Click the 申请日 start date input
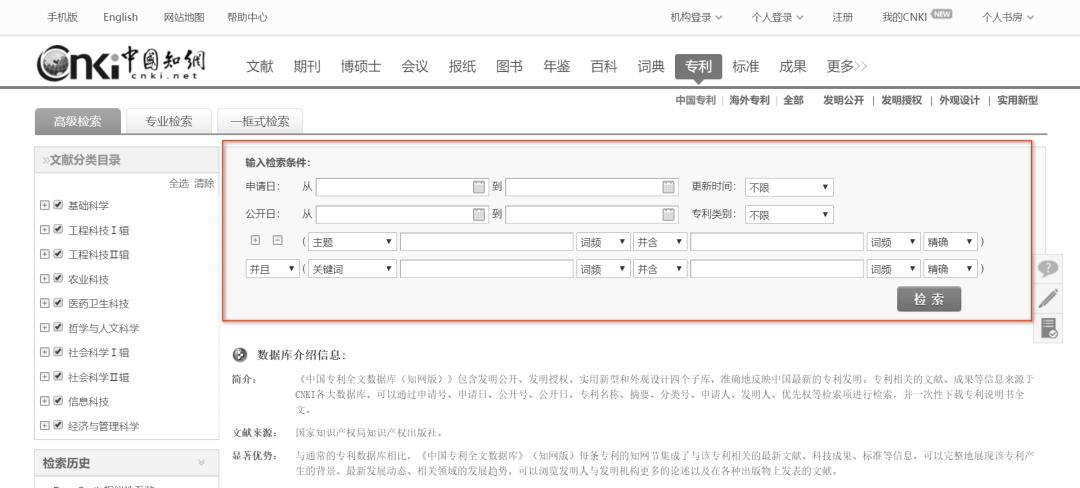This screenshot has width=1080, height=488. (402, 187)
